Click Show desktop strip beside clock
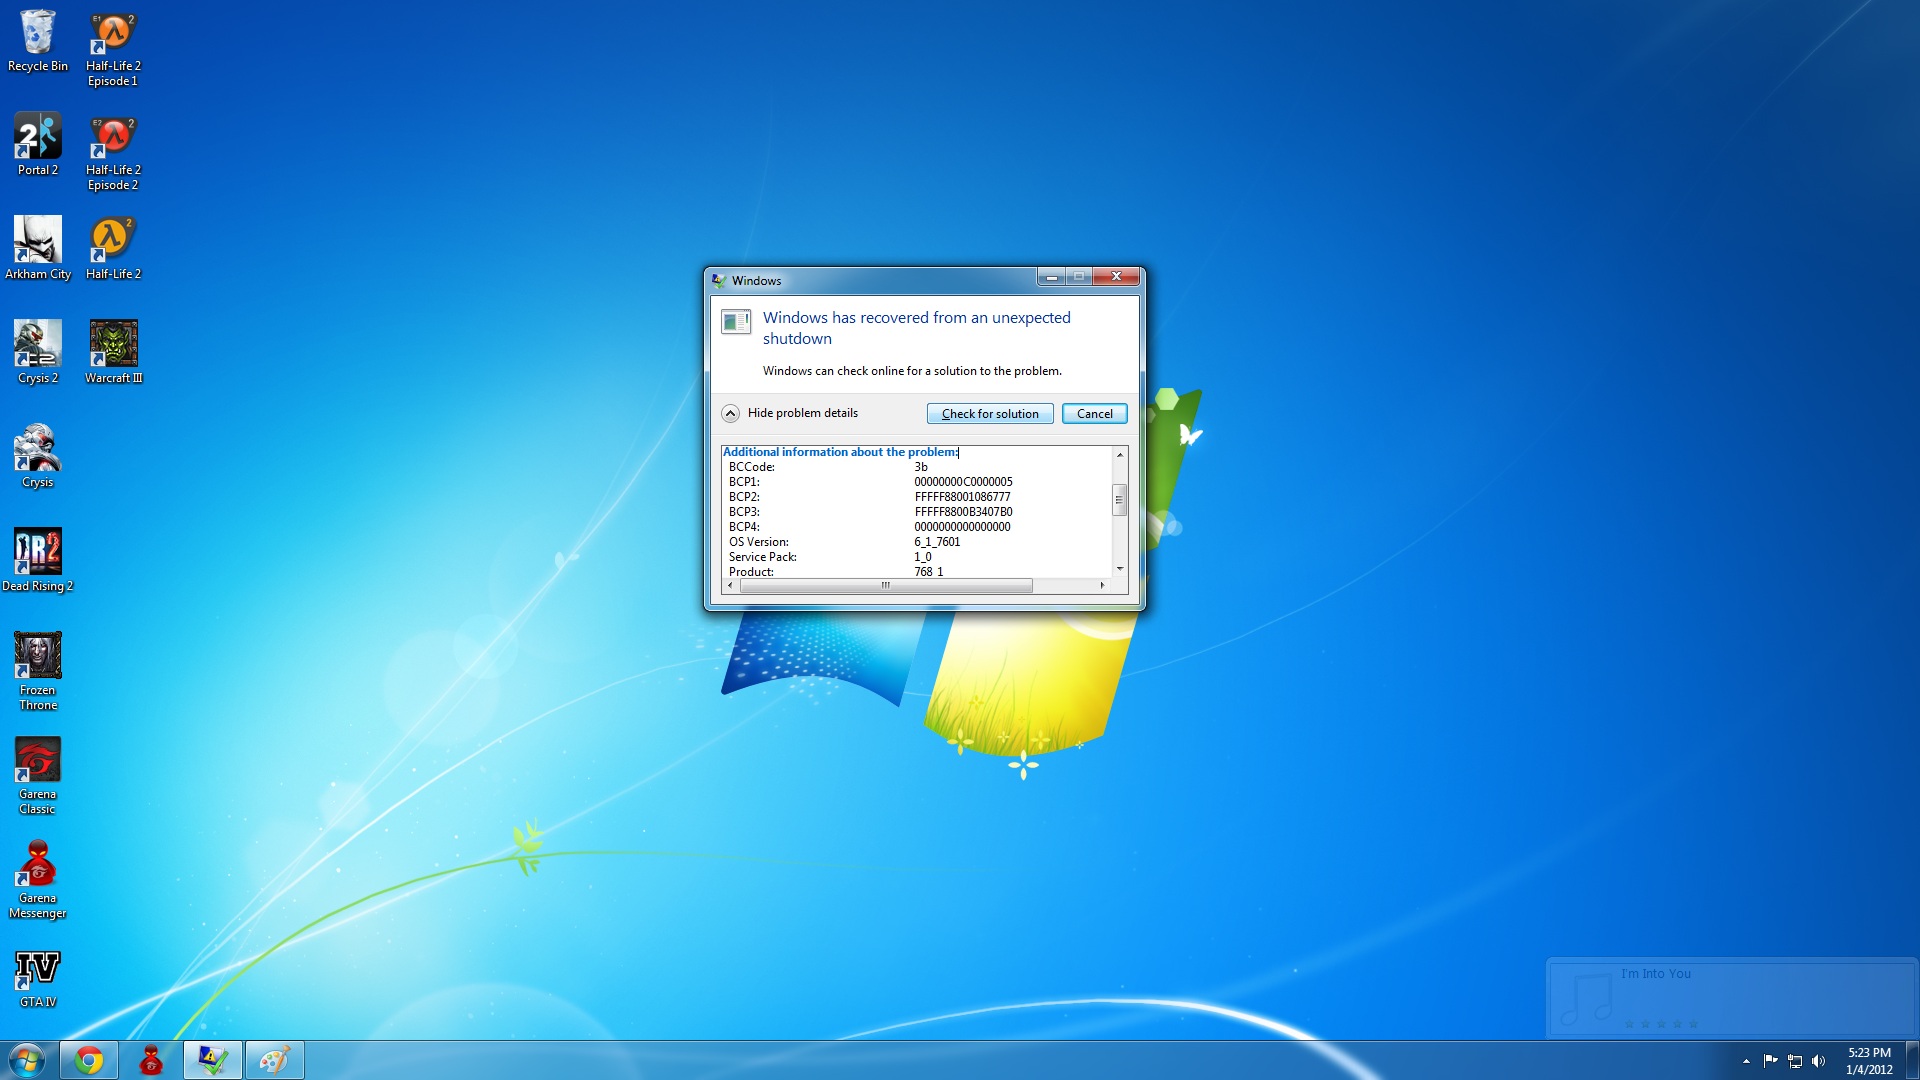The width and height of the screenshot is (1920, 1080). tap(1912, 1060)
